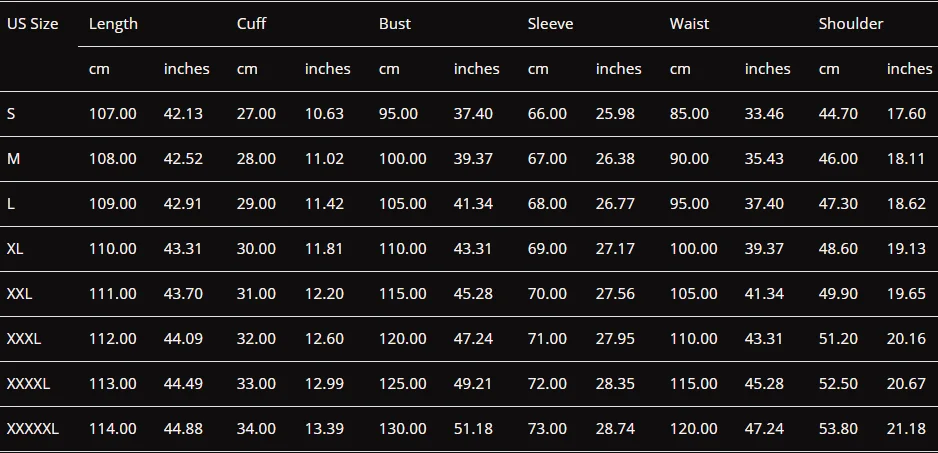Select the XXXL size row label

[24, 339]
